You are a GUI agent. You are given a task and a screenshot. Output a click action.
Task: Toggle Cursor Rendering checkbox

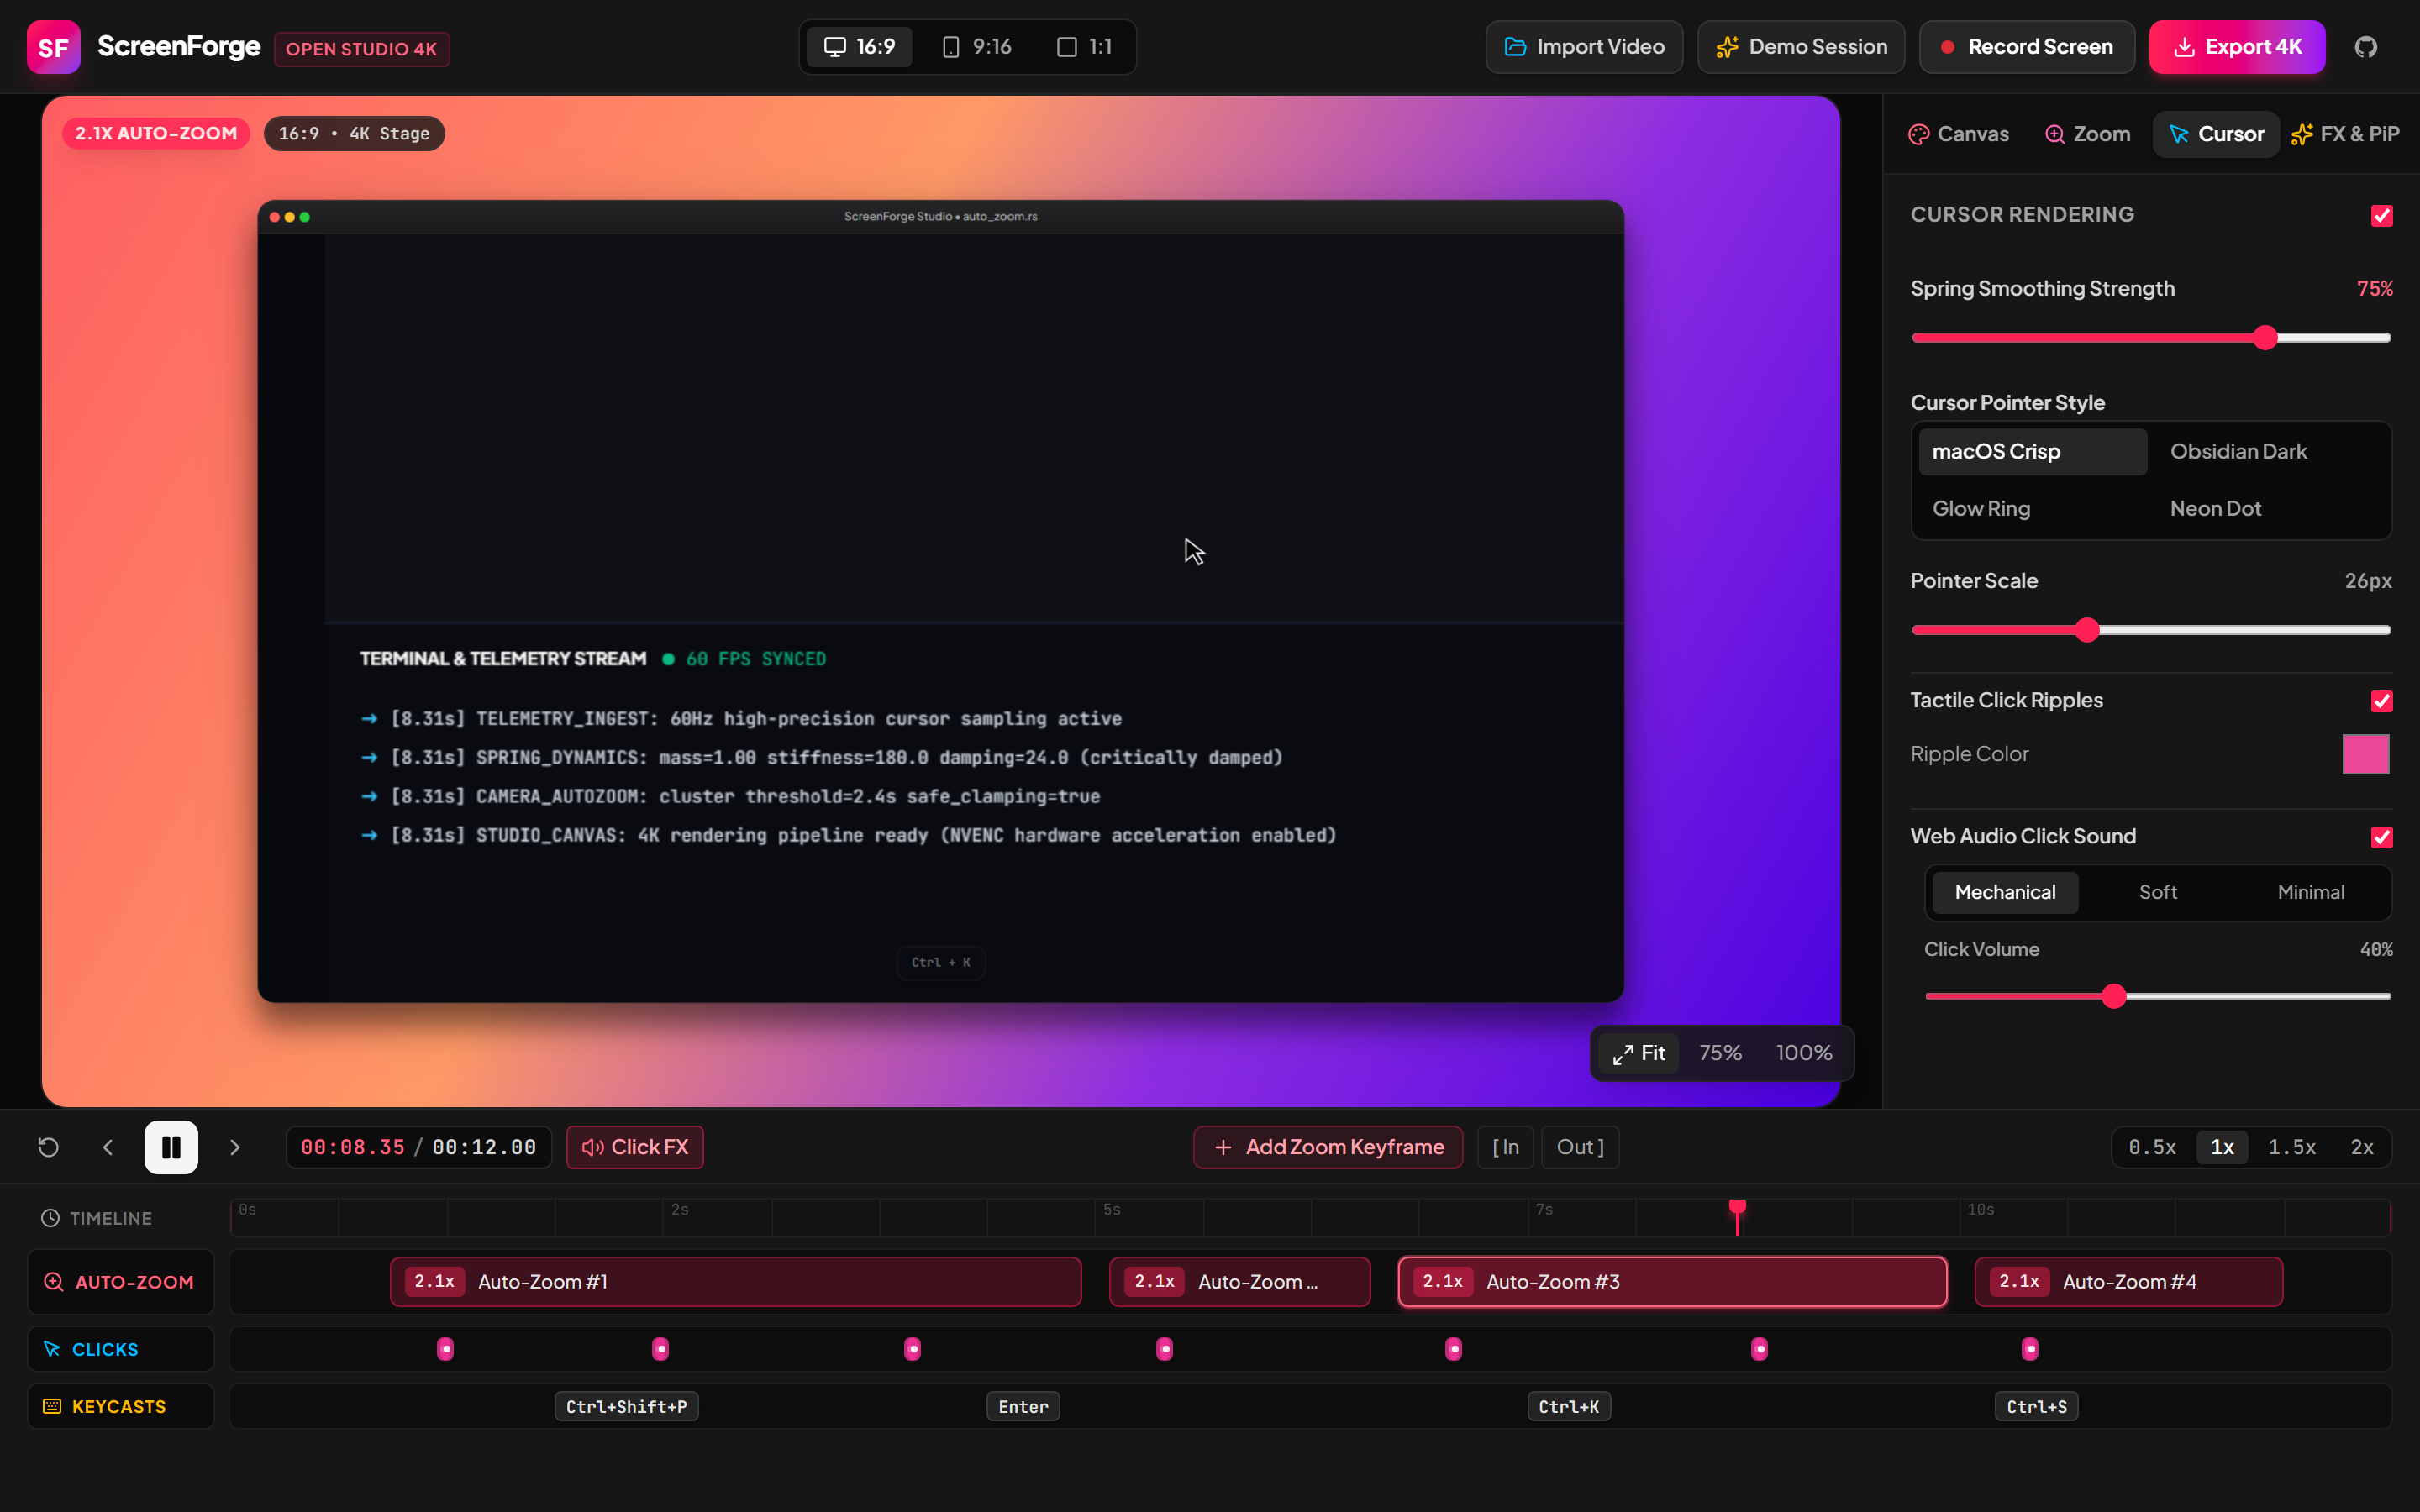pos(2381,216)
